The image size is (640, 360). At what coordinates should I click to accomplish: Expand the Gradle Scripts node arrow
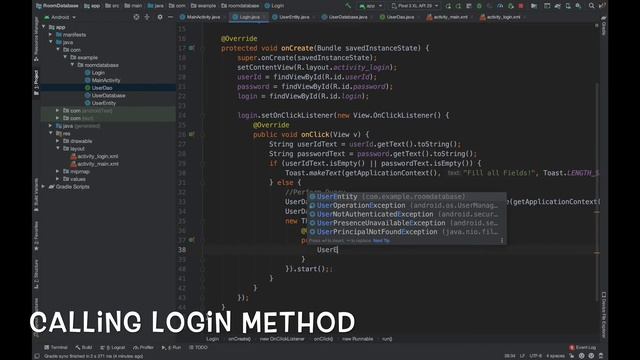[44, 187]
